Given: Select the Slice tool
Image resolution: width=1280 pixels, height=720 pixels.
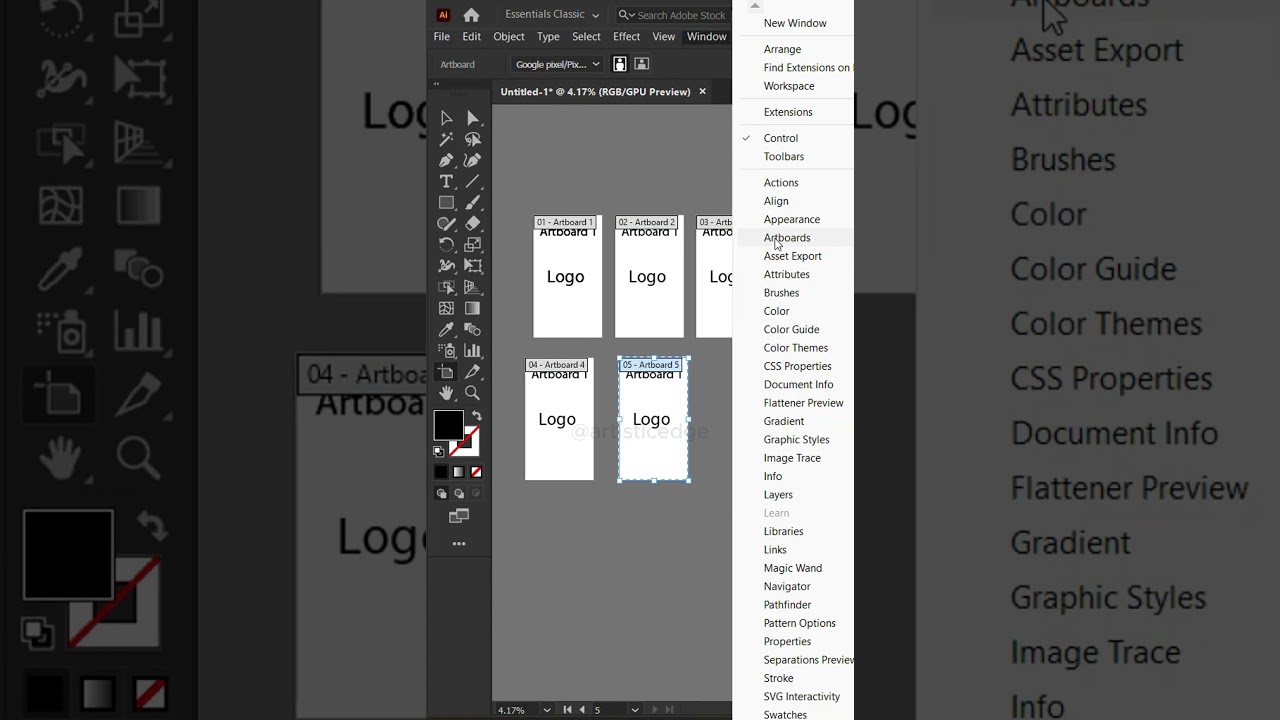Looking at the screenshot, I should pyautogui.click(x=473, y=372).
